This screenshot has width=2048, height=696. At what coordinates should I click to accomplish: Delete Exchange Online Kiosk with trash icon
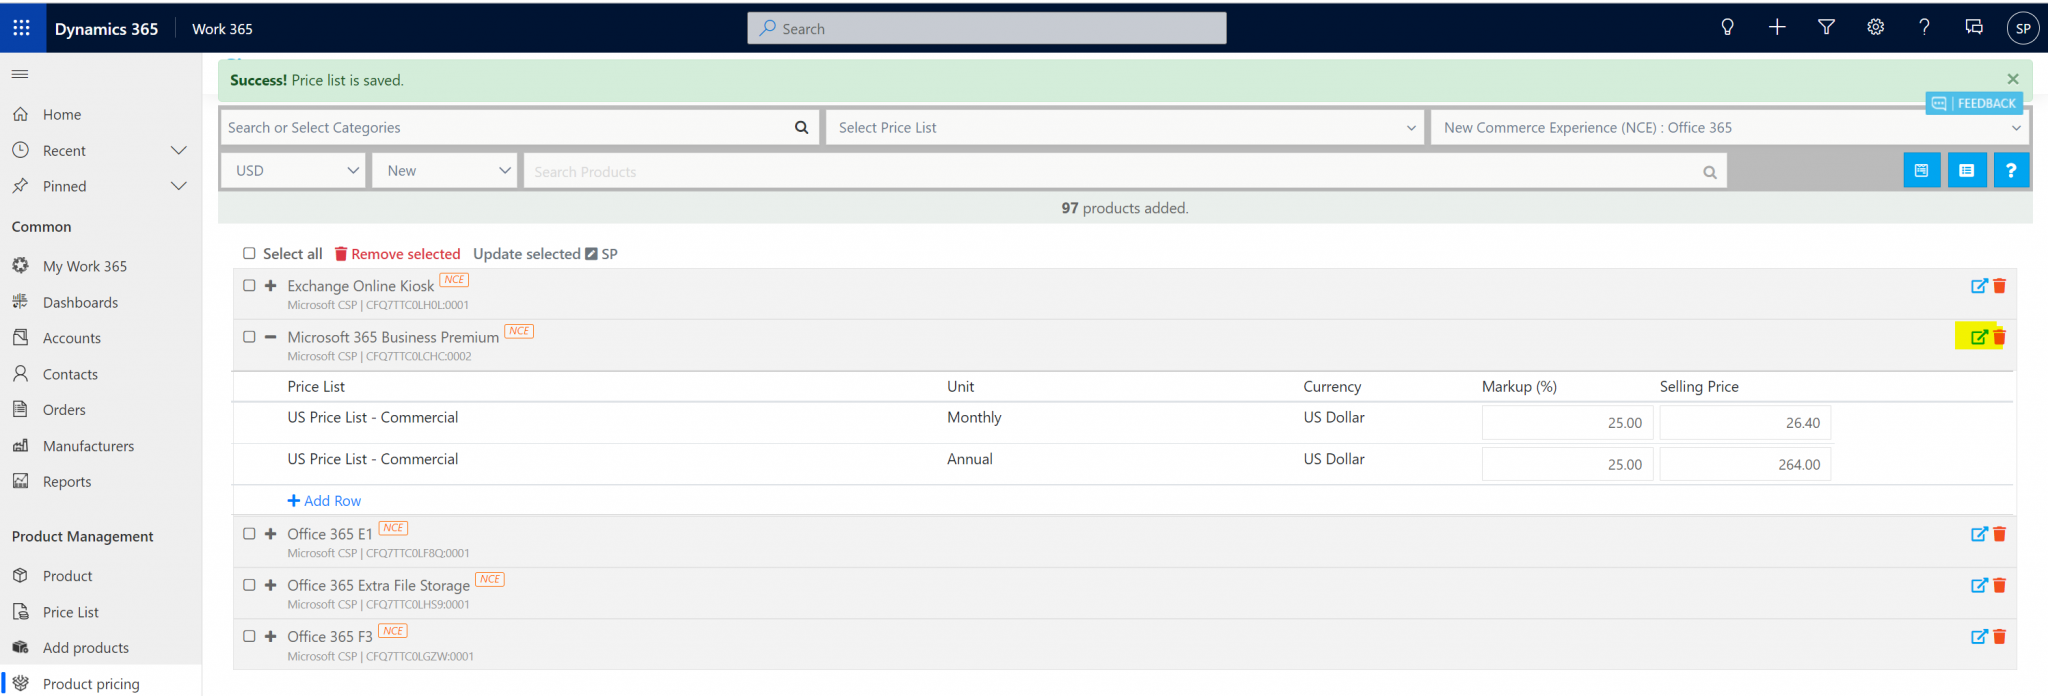pos(1999,286)
